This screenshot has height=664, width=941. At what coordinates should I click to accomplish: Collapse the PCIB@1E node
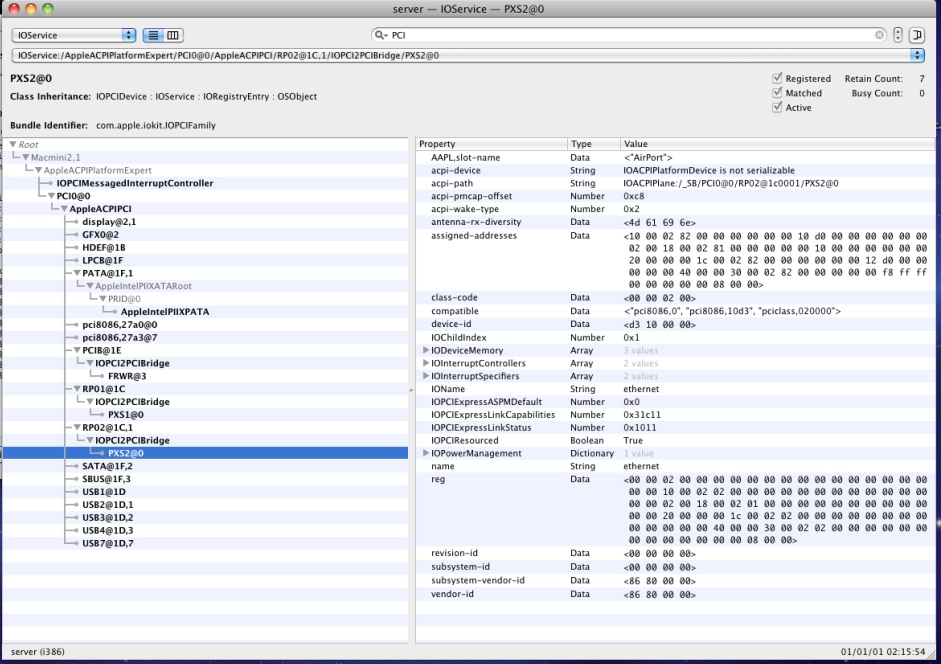click(77, 351)
